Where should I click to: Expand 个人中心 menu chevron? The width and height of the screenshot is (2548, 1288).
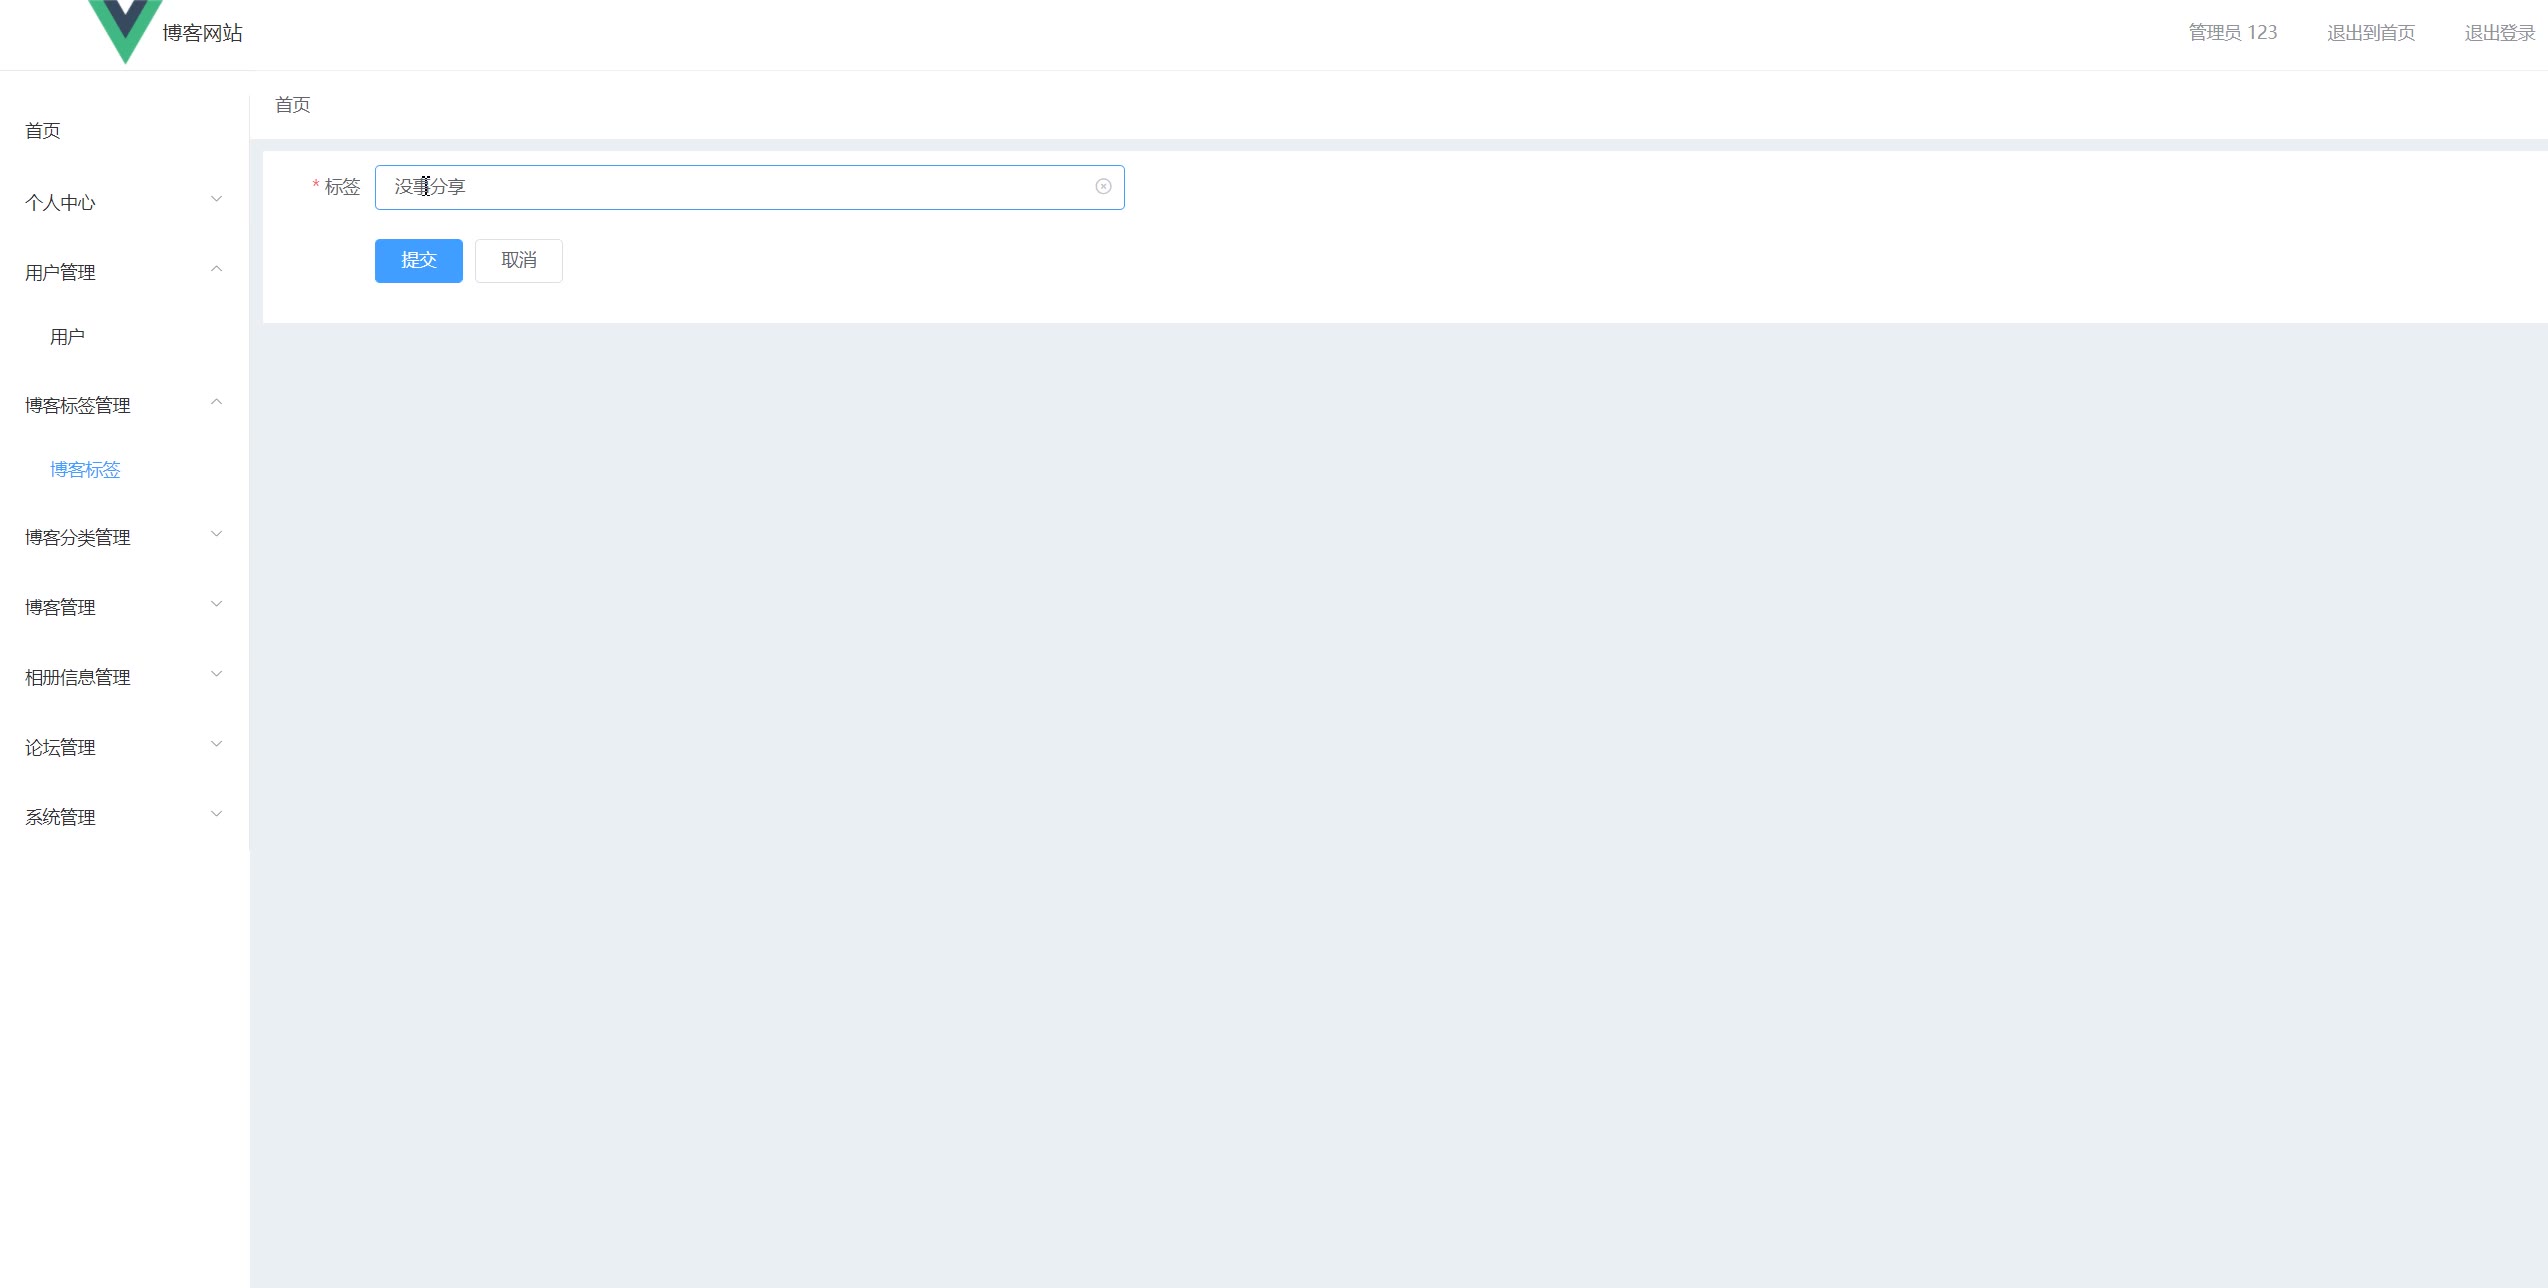(216, 199)
